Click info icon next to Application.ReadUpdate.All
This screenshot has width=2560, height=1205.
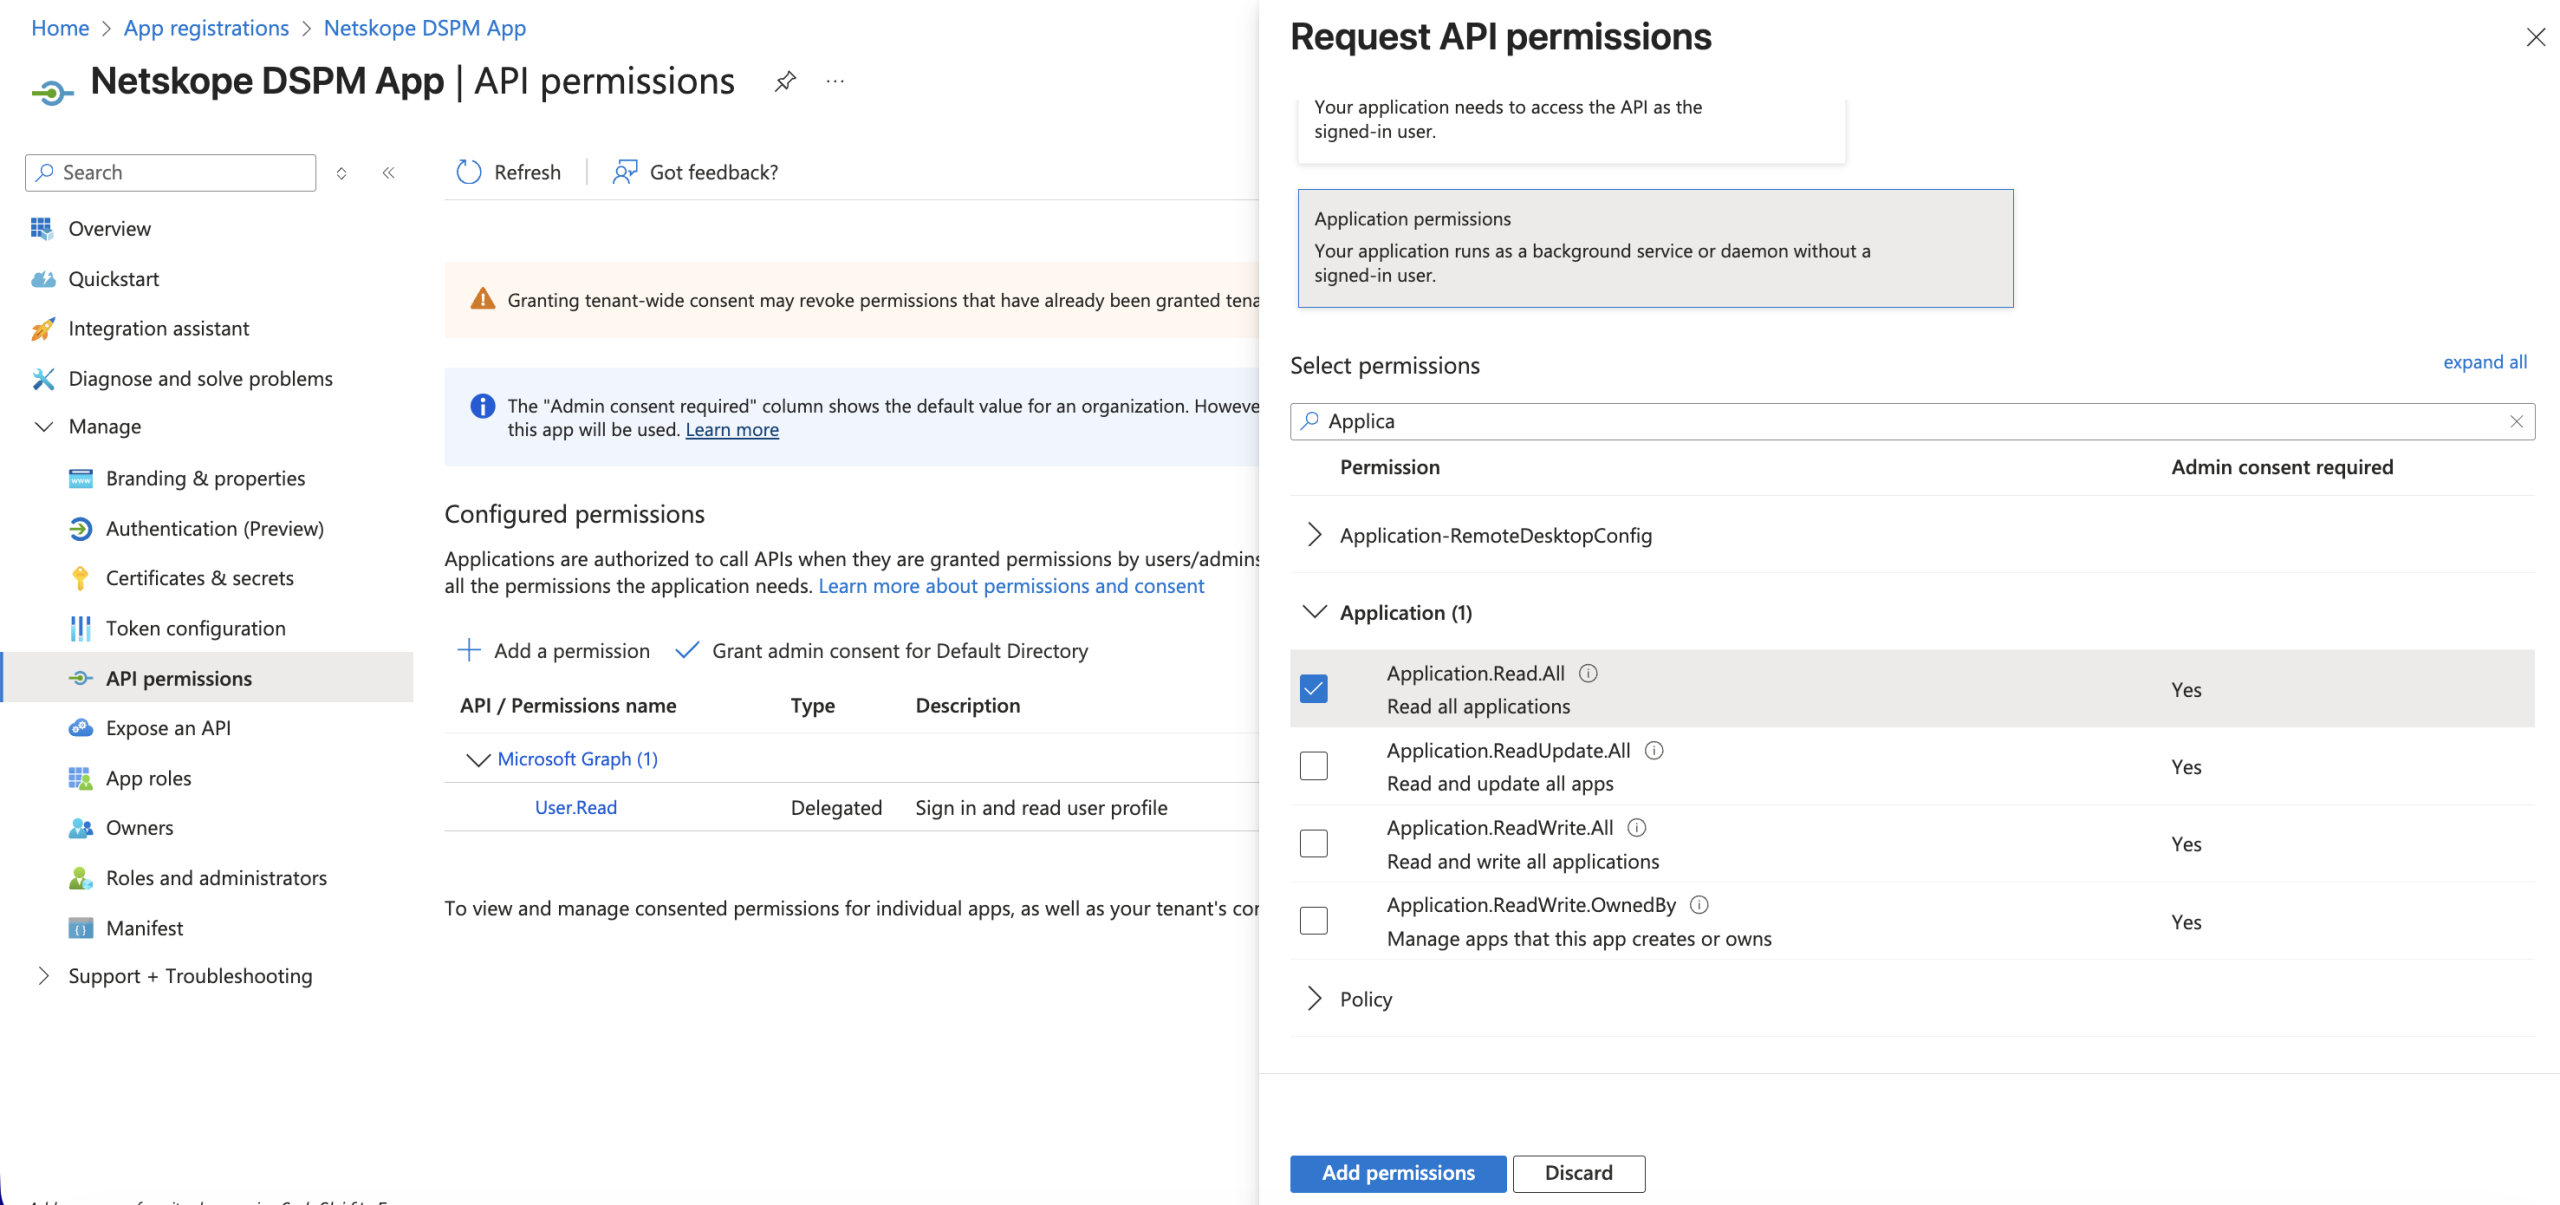click(1654, 750)
